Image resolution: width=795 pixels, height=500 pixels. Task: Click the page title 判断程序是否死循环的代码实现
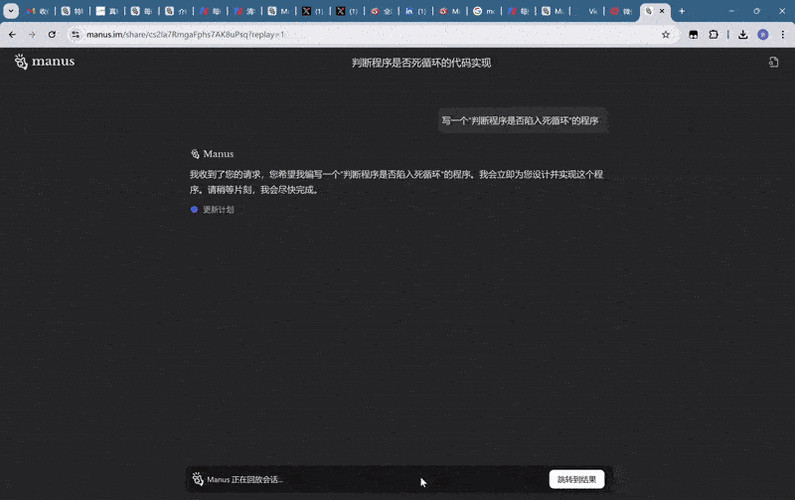[421, 62]
